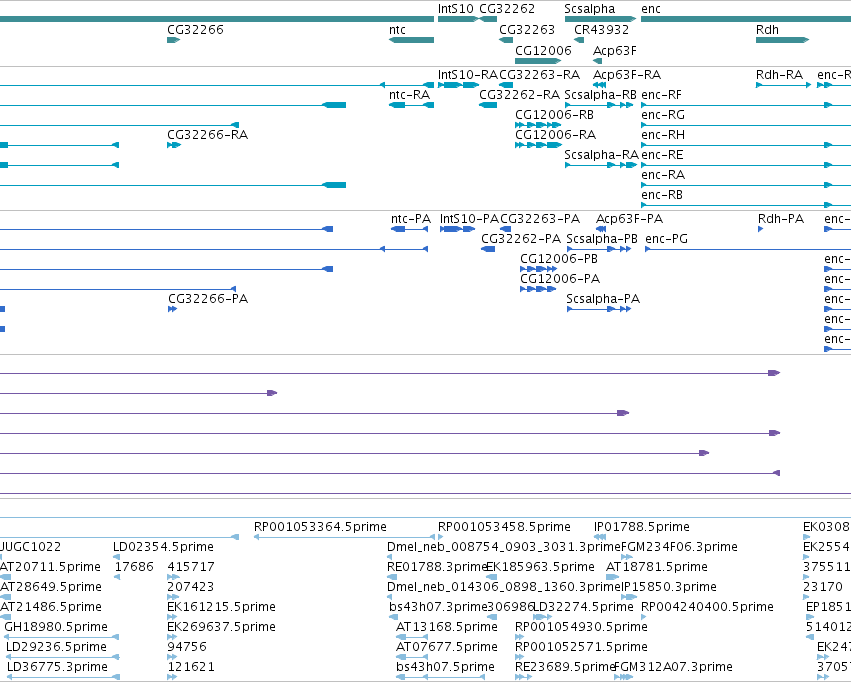Select the Scsalpha gene label

589,9
